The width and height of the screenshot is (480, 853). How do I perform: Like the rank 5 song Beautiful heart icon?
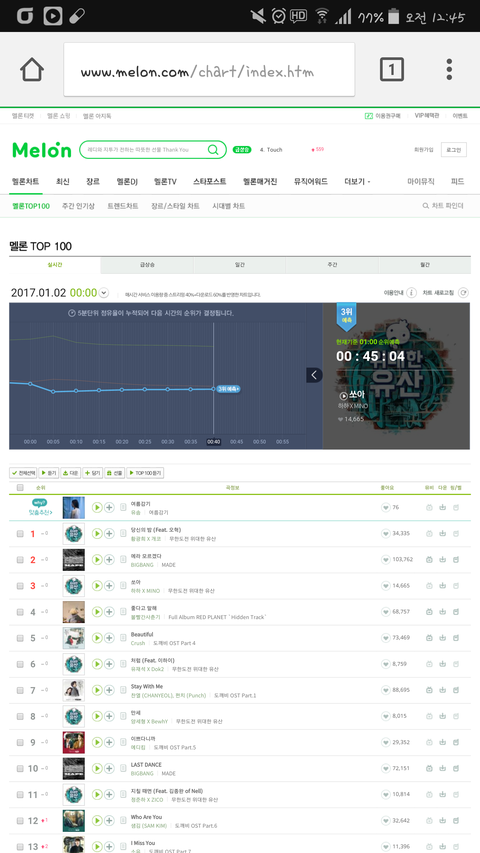pos(385,638)
